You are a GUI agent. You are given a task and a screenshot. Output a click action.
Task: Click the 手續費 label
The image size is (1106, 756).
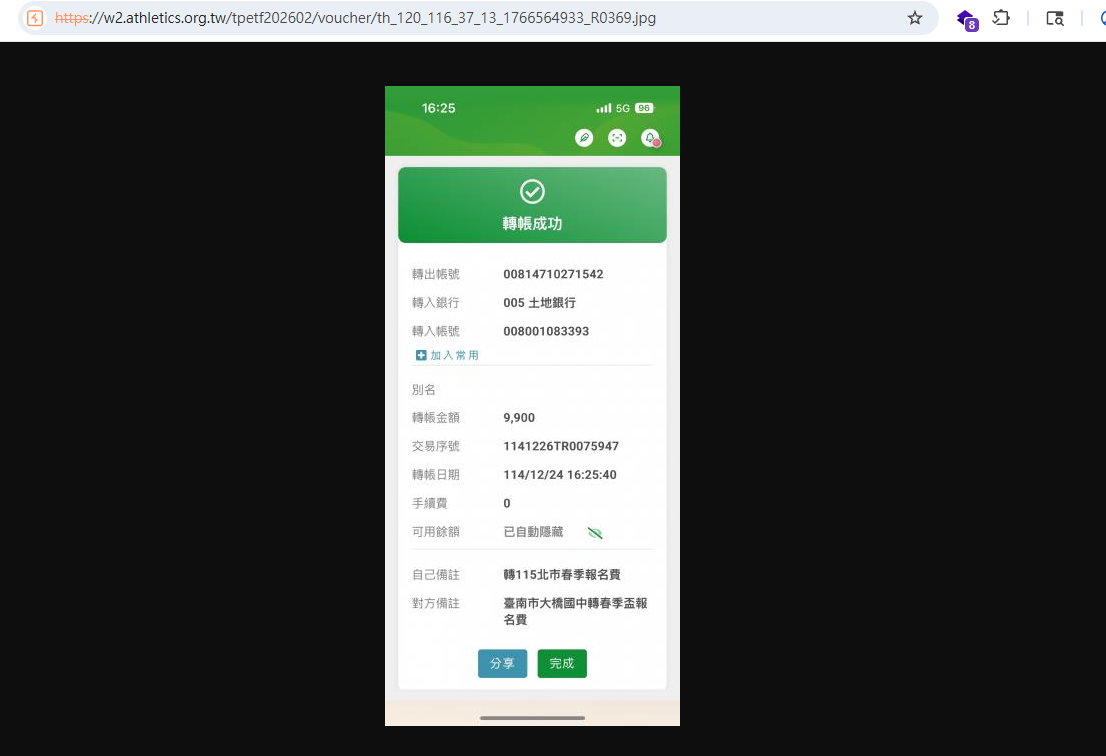pos(430,504)
